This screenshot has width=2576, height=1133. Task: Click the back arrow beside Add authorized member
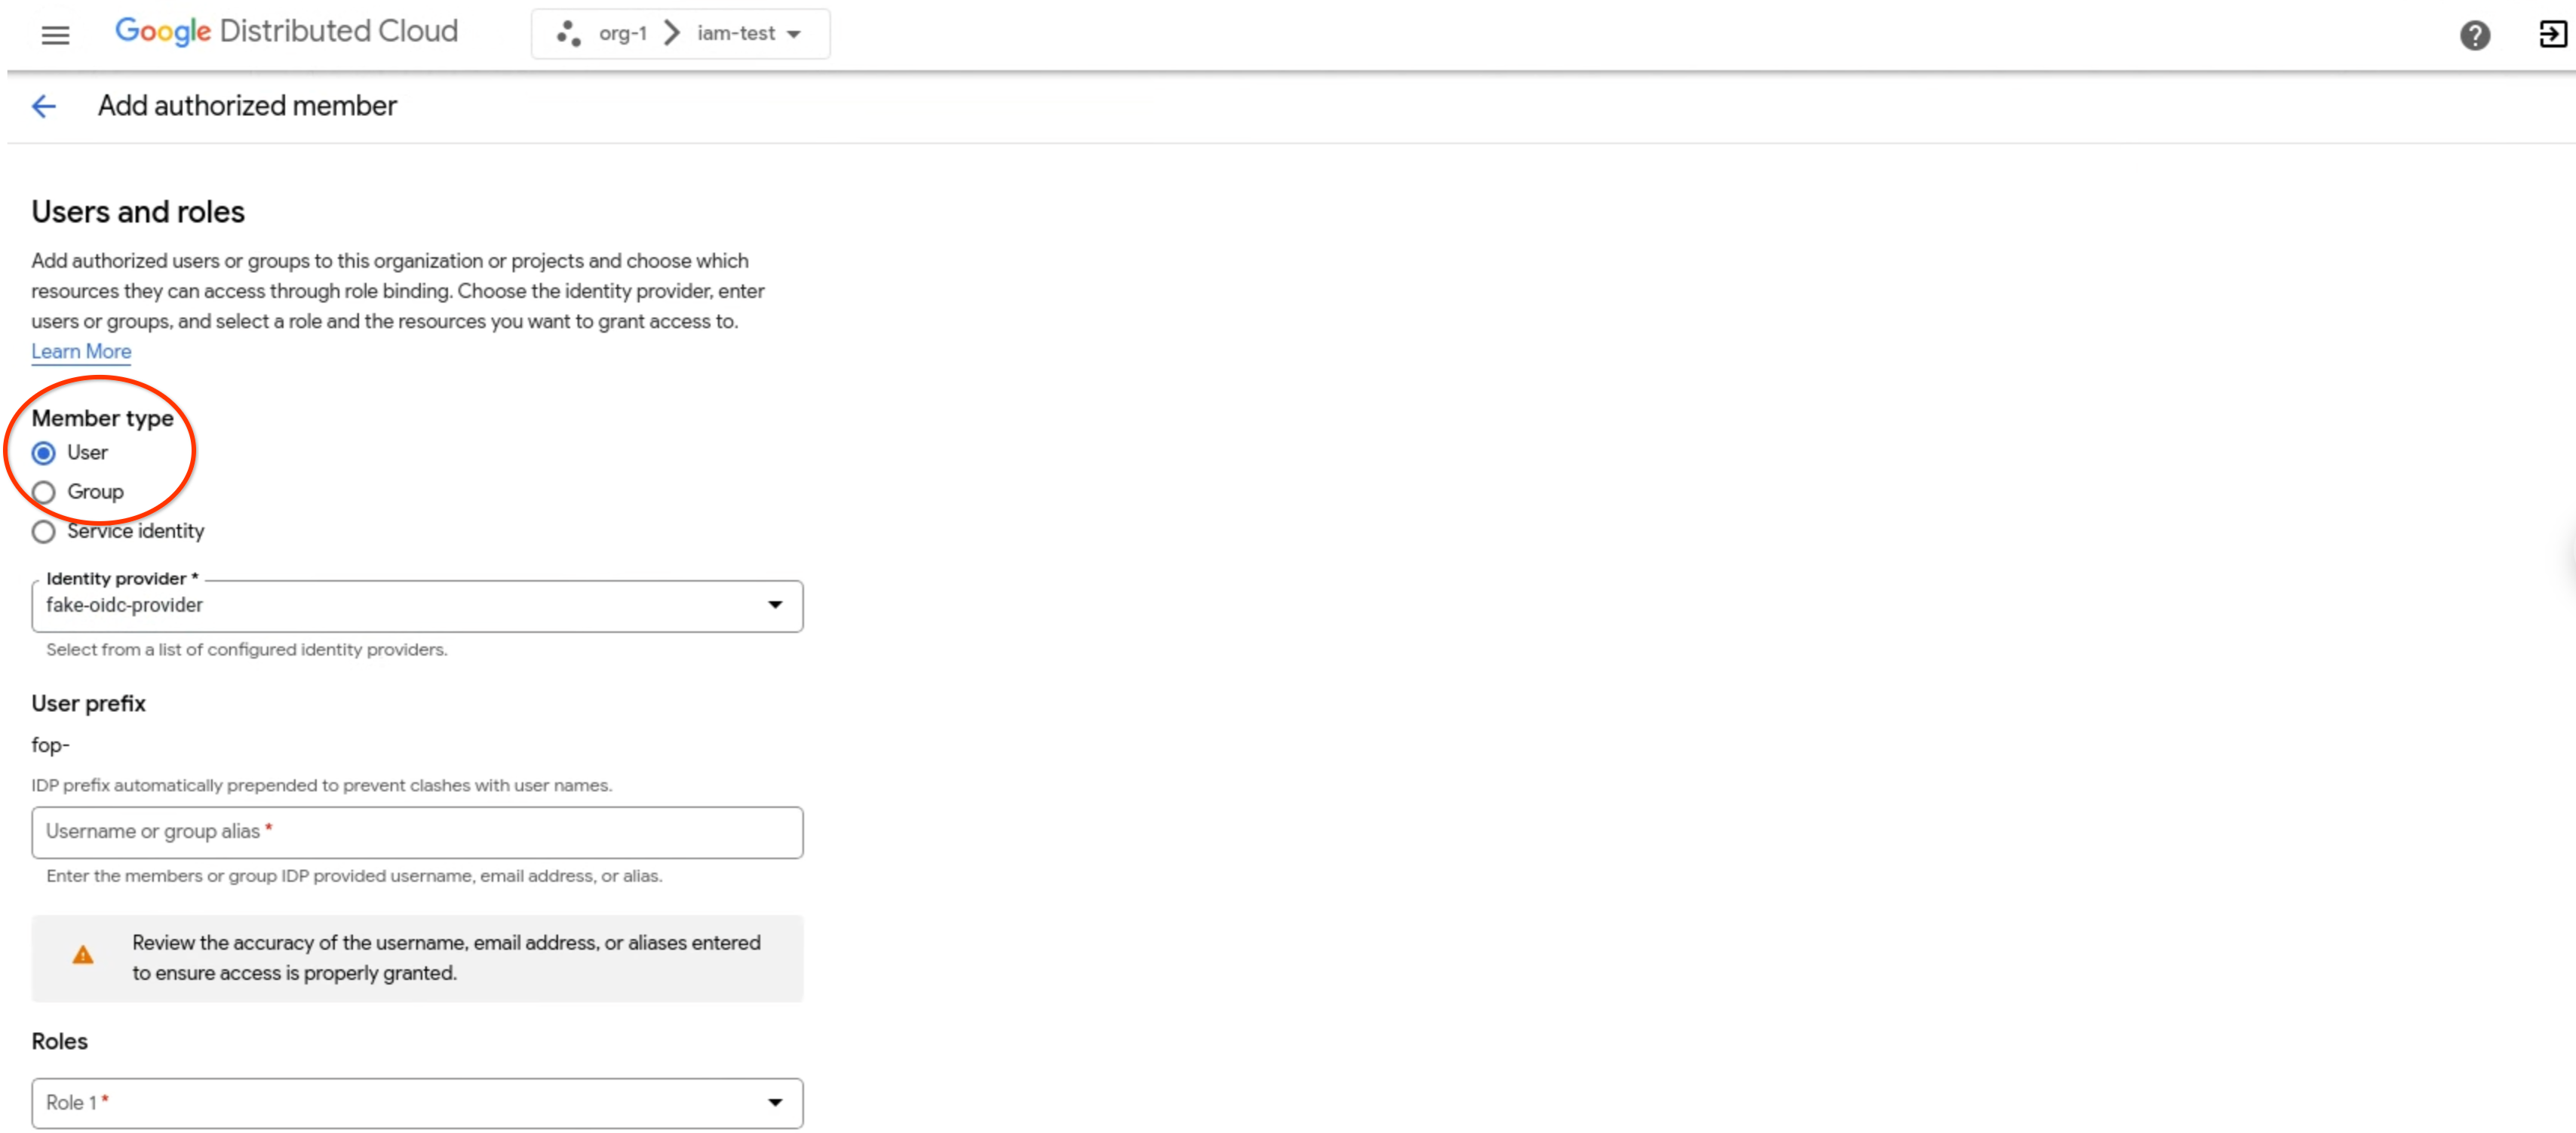[44, 106]
